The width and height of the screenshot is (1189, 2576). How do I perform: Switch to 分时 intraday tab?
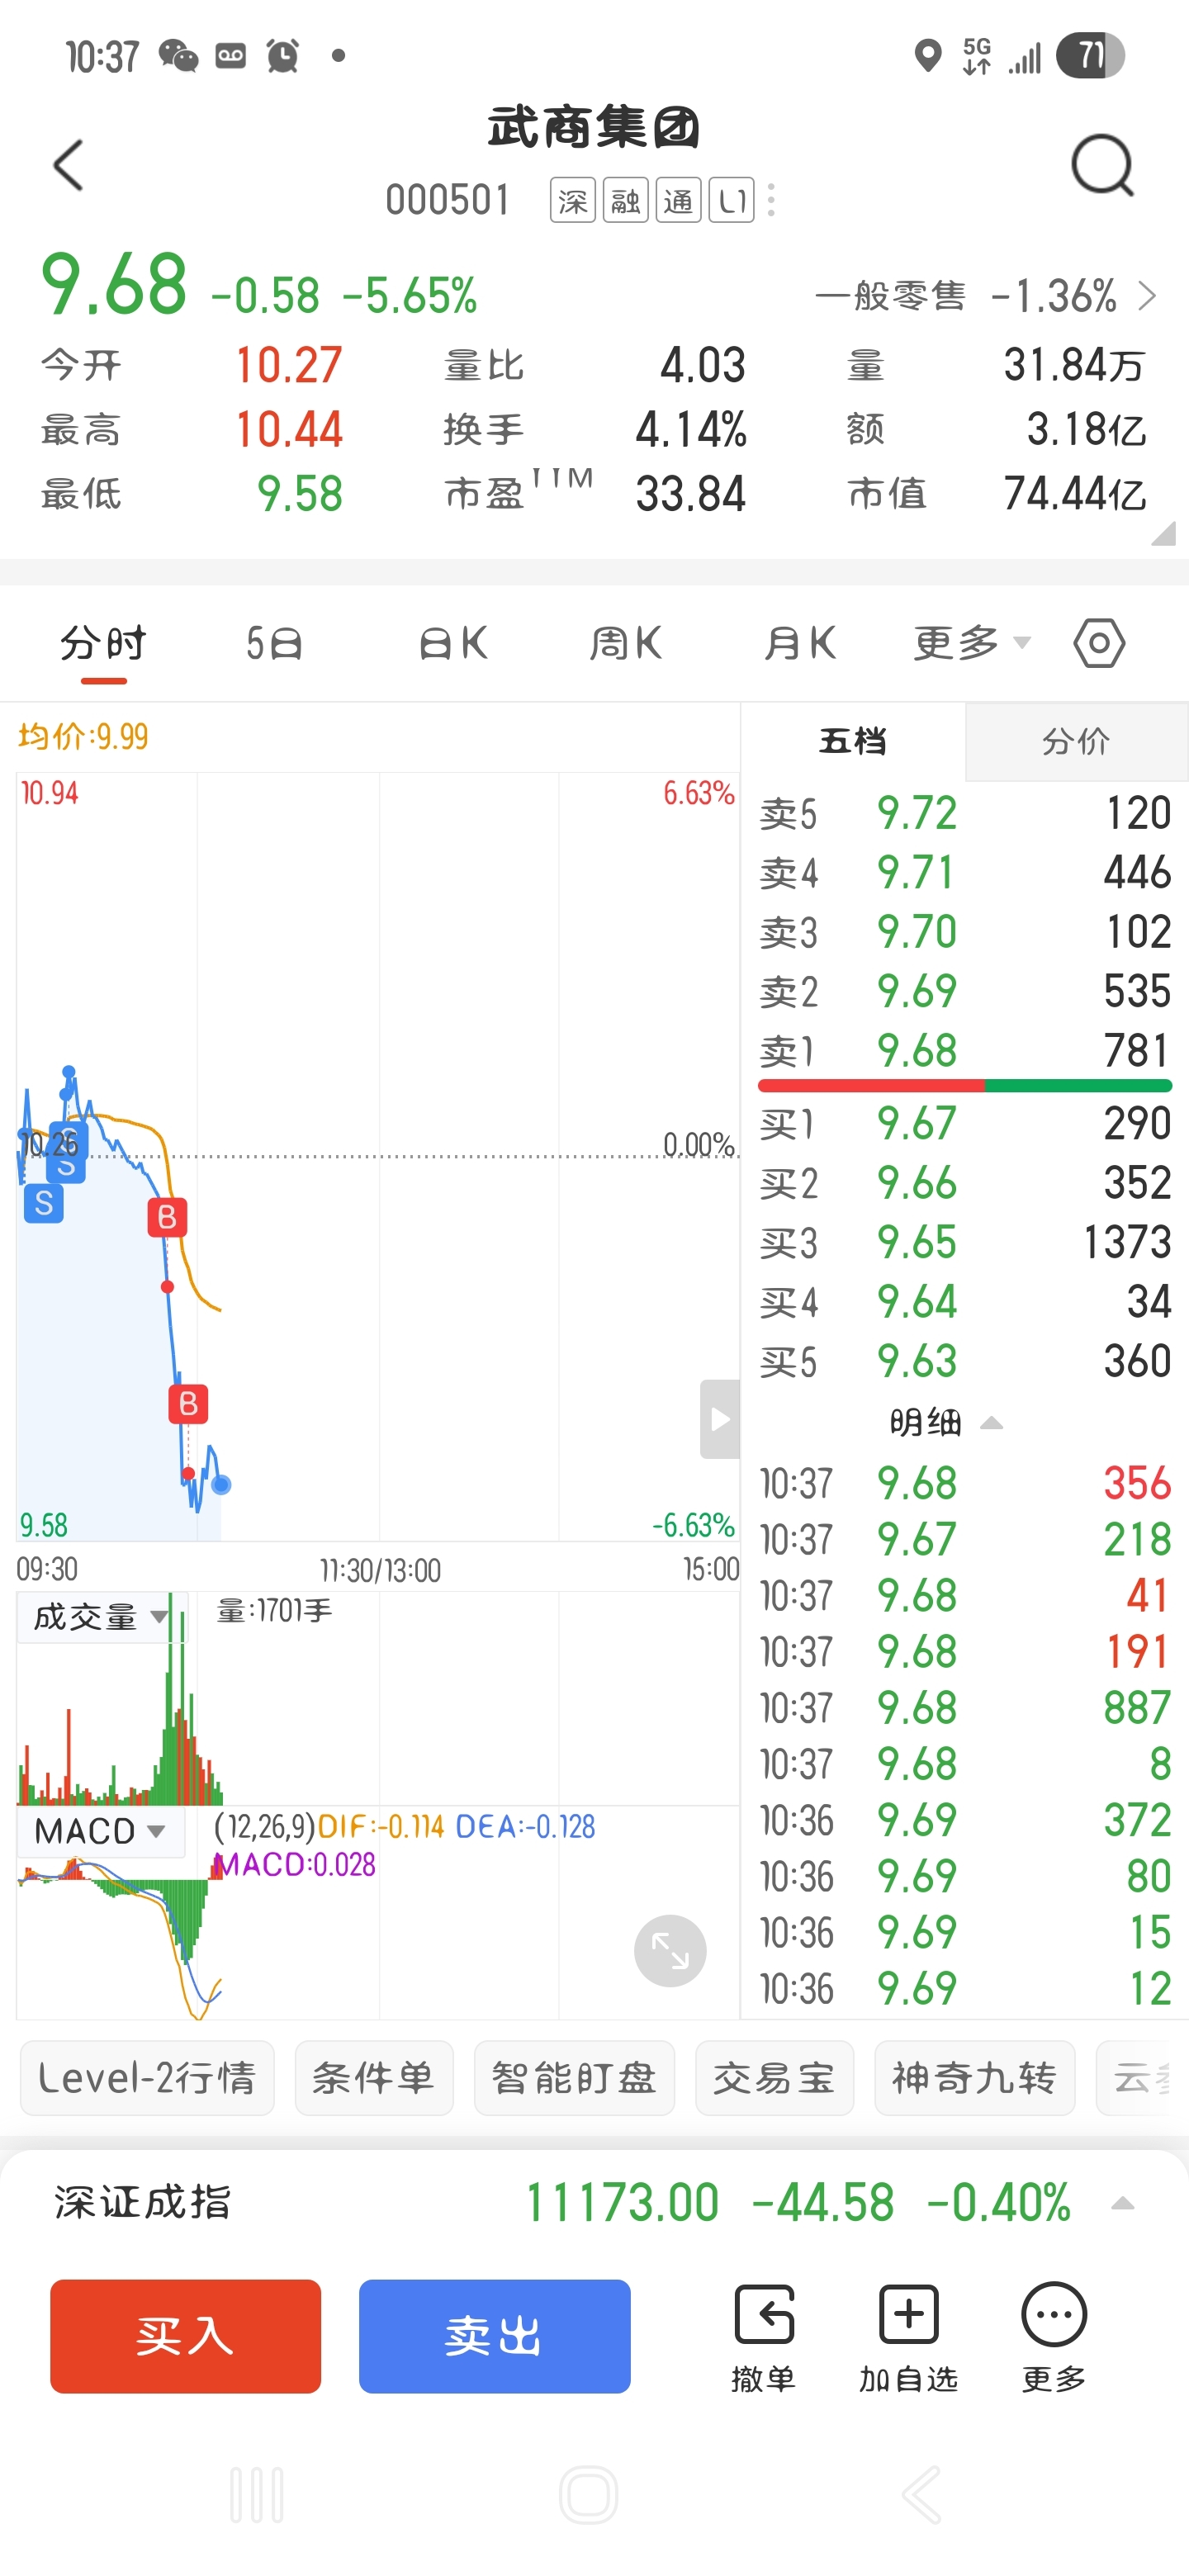click(x=104, y=643)
